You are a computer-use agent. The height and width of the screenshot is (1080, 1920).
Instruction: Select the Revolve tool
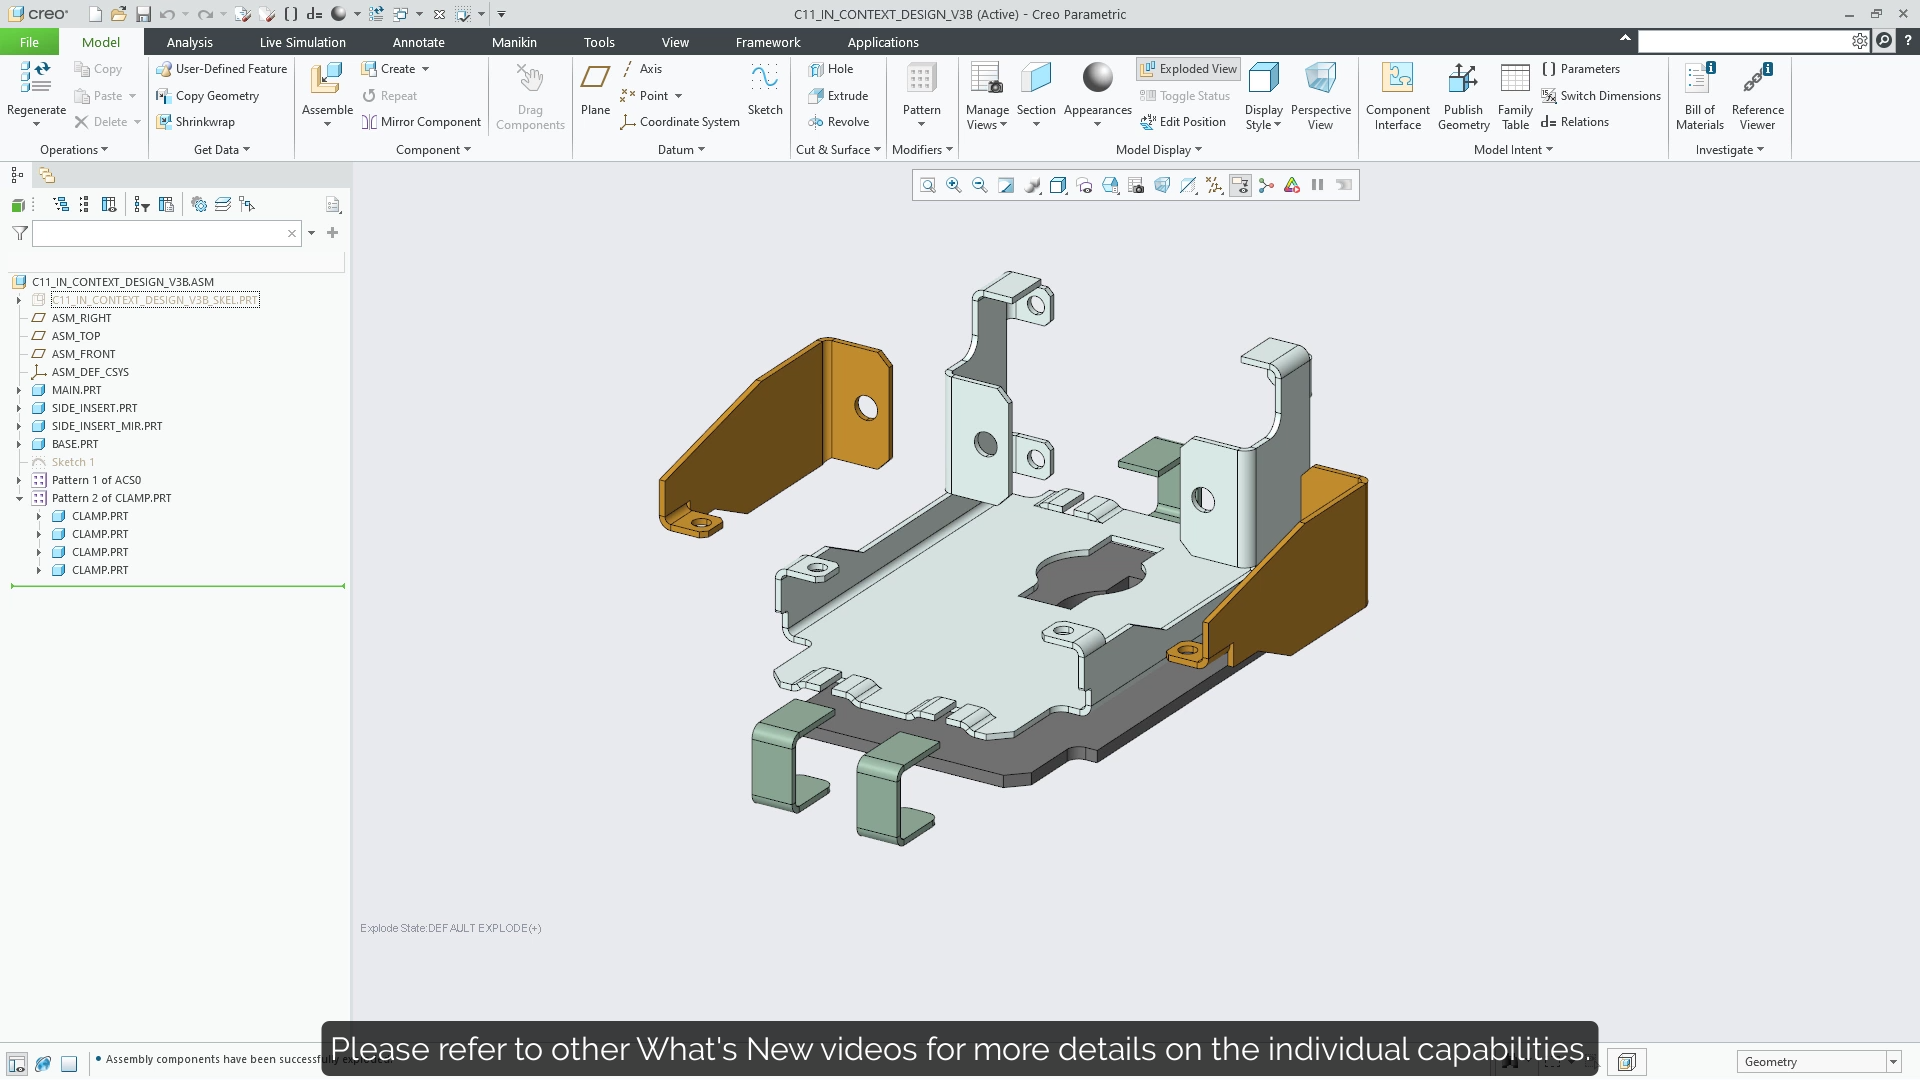(838, 122)
